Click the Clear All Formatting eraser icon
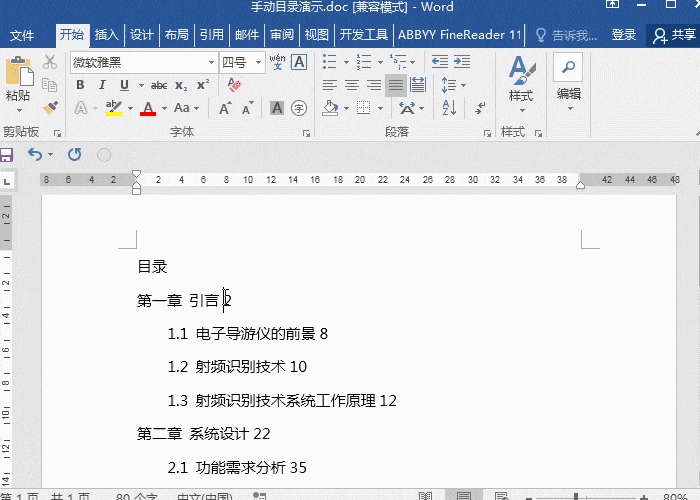Viewport: 700px width, 500px height. pyautogui.click(x=234, y=85)
